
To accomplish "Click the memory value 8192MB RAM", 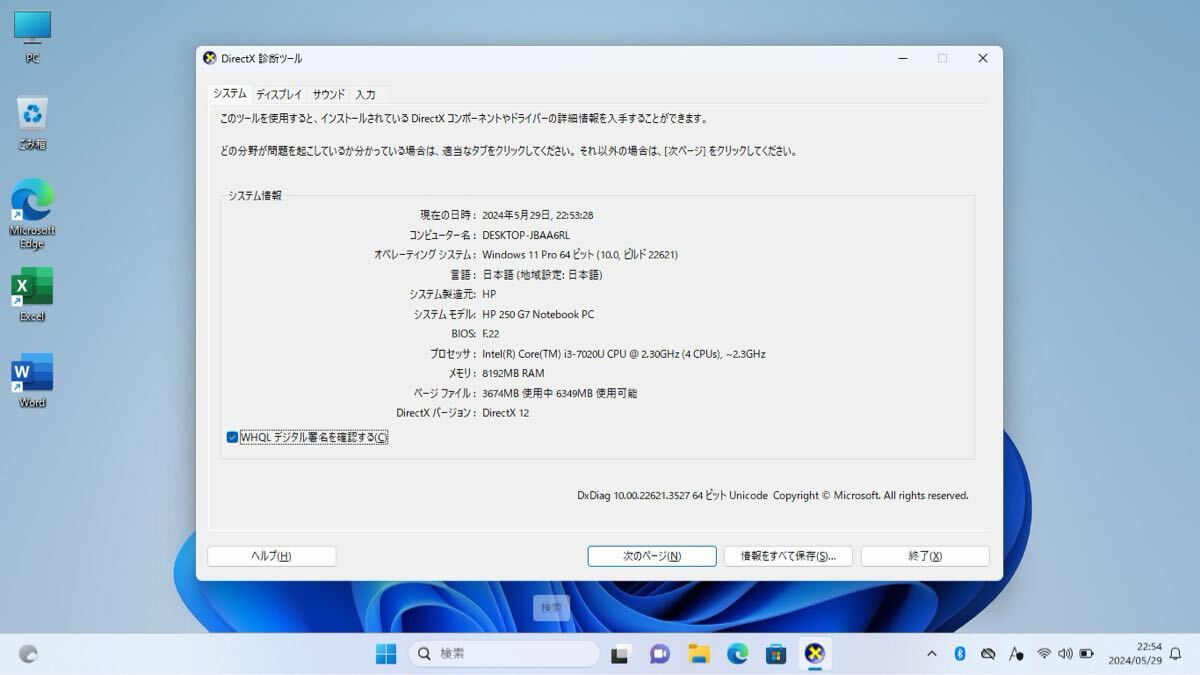I will (513, 373).
